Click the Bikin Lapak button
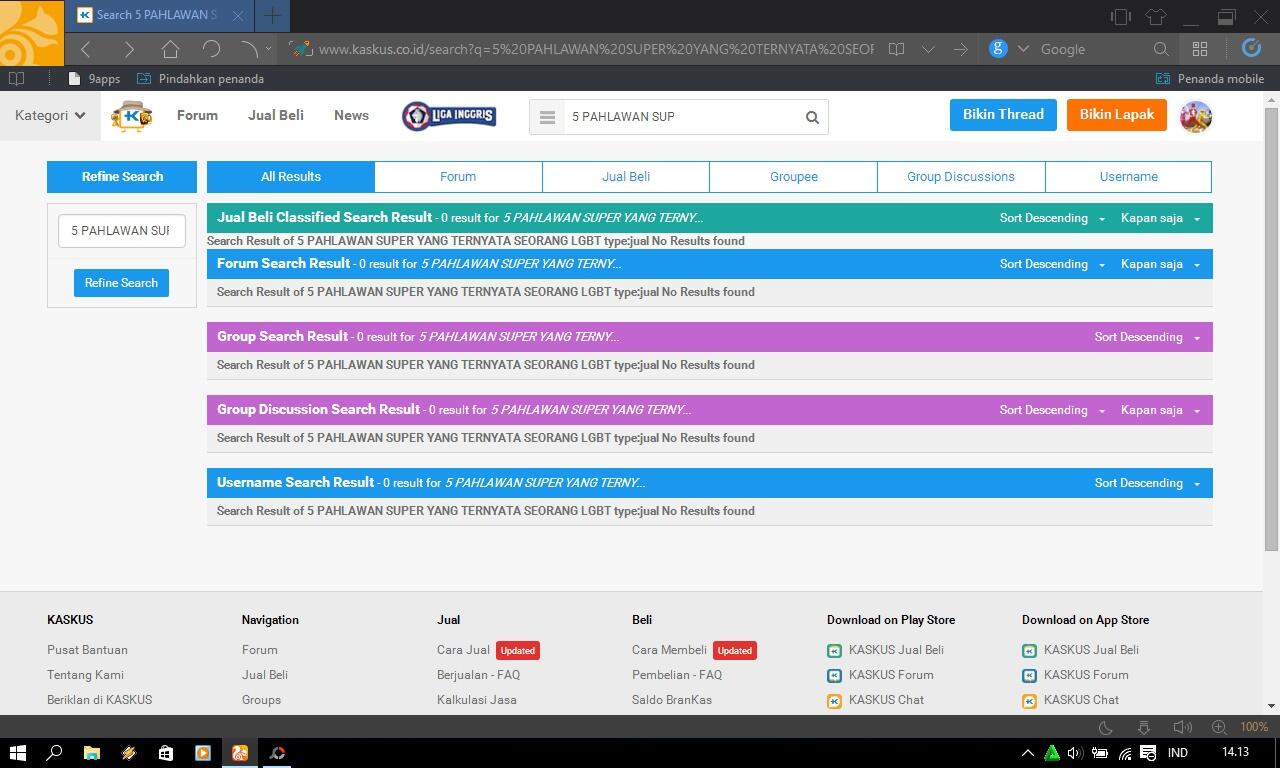This screenshot has width=1280, height=768. coord(1117,115)
